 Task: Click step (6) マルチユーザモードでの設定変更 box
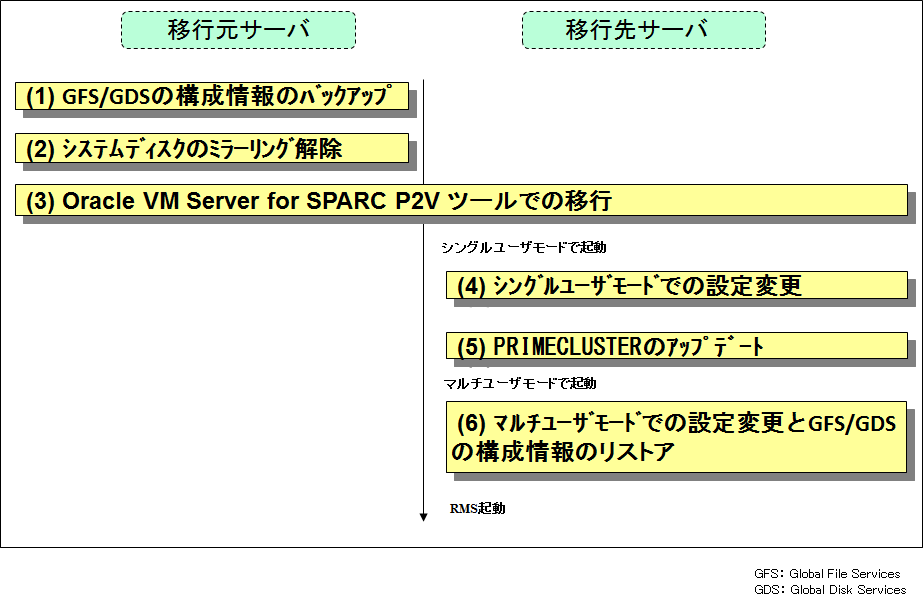[676, 437]
